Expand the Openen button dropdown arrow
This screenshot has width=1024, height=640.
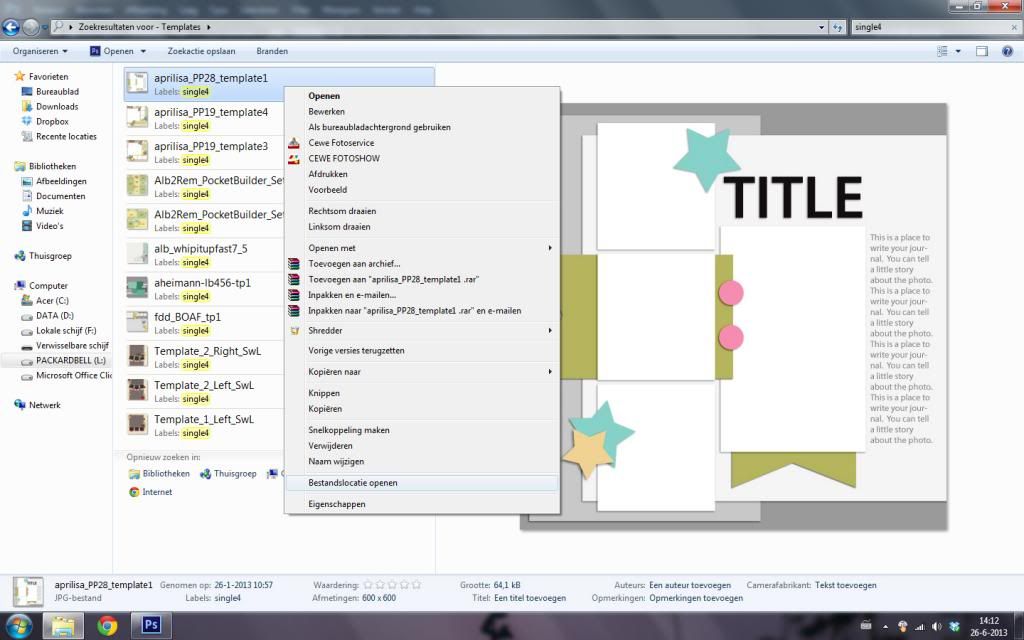[143, 51]
